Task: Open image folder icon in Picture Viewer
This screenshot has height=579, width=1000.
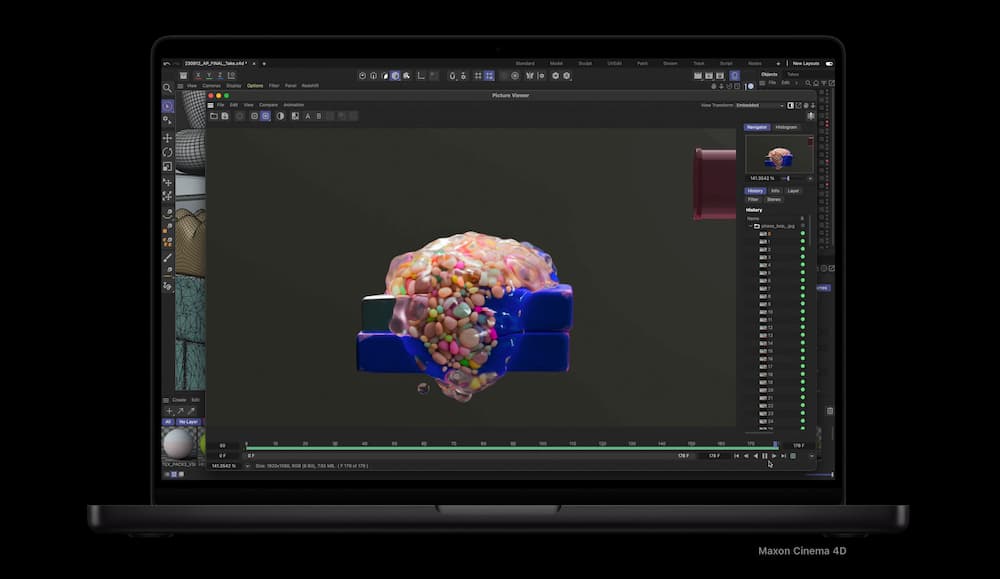Action: coord(214,116)
